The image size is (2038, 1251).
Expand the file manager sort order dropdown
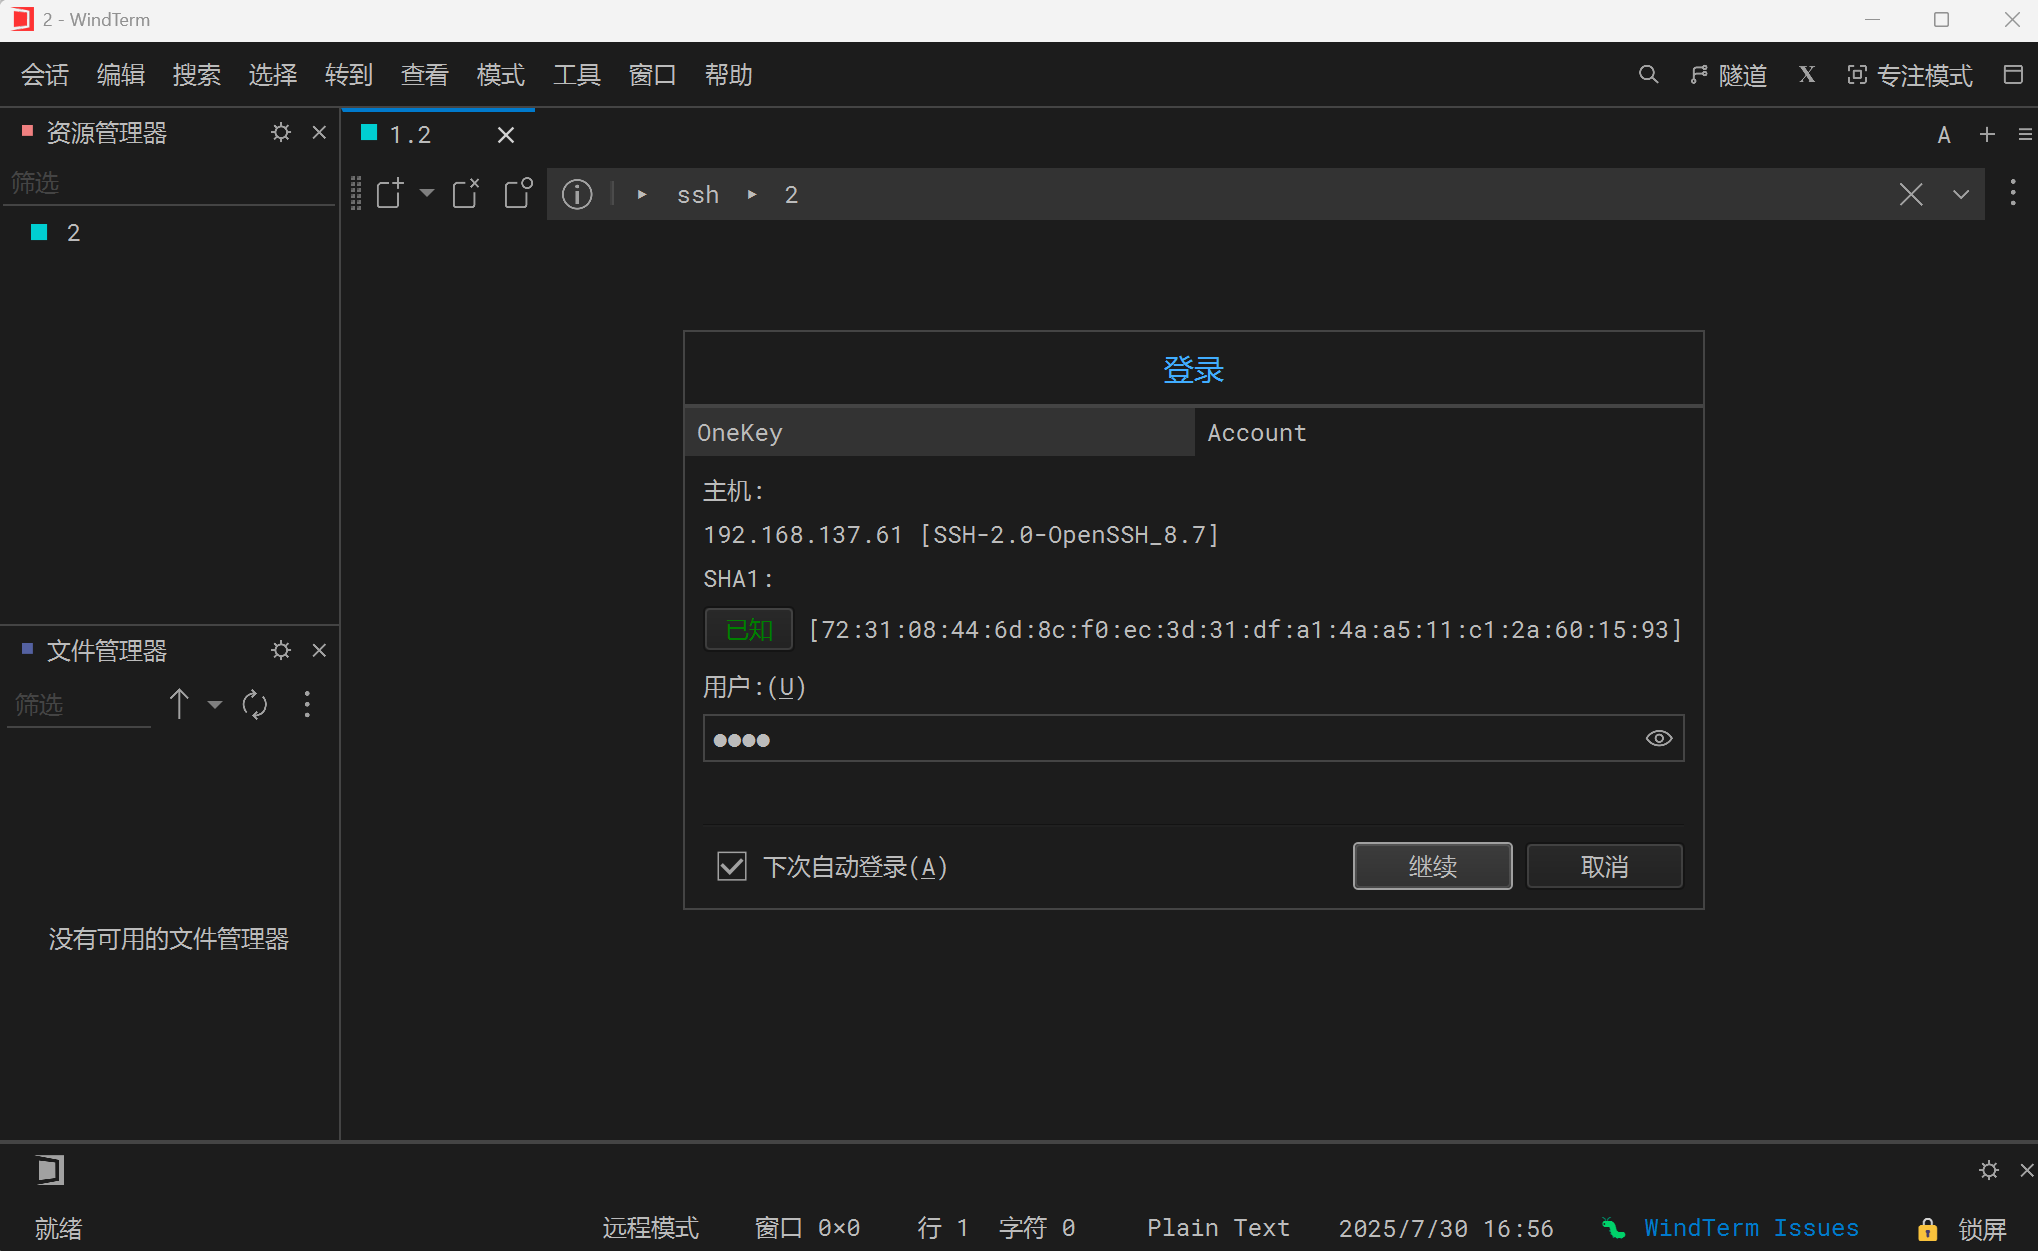(214, 704)
